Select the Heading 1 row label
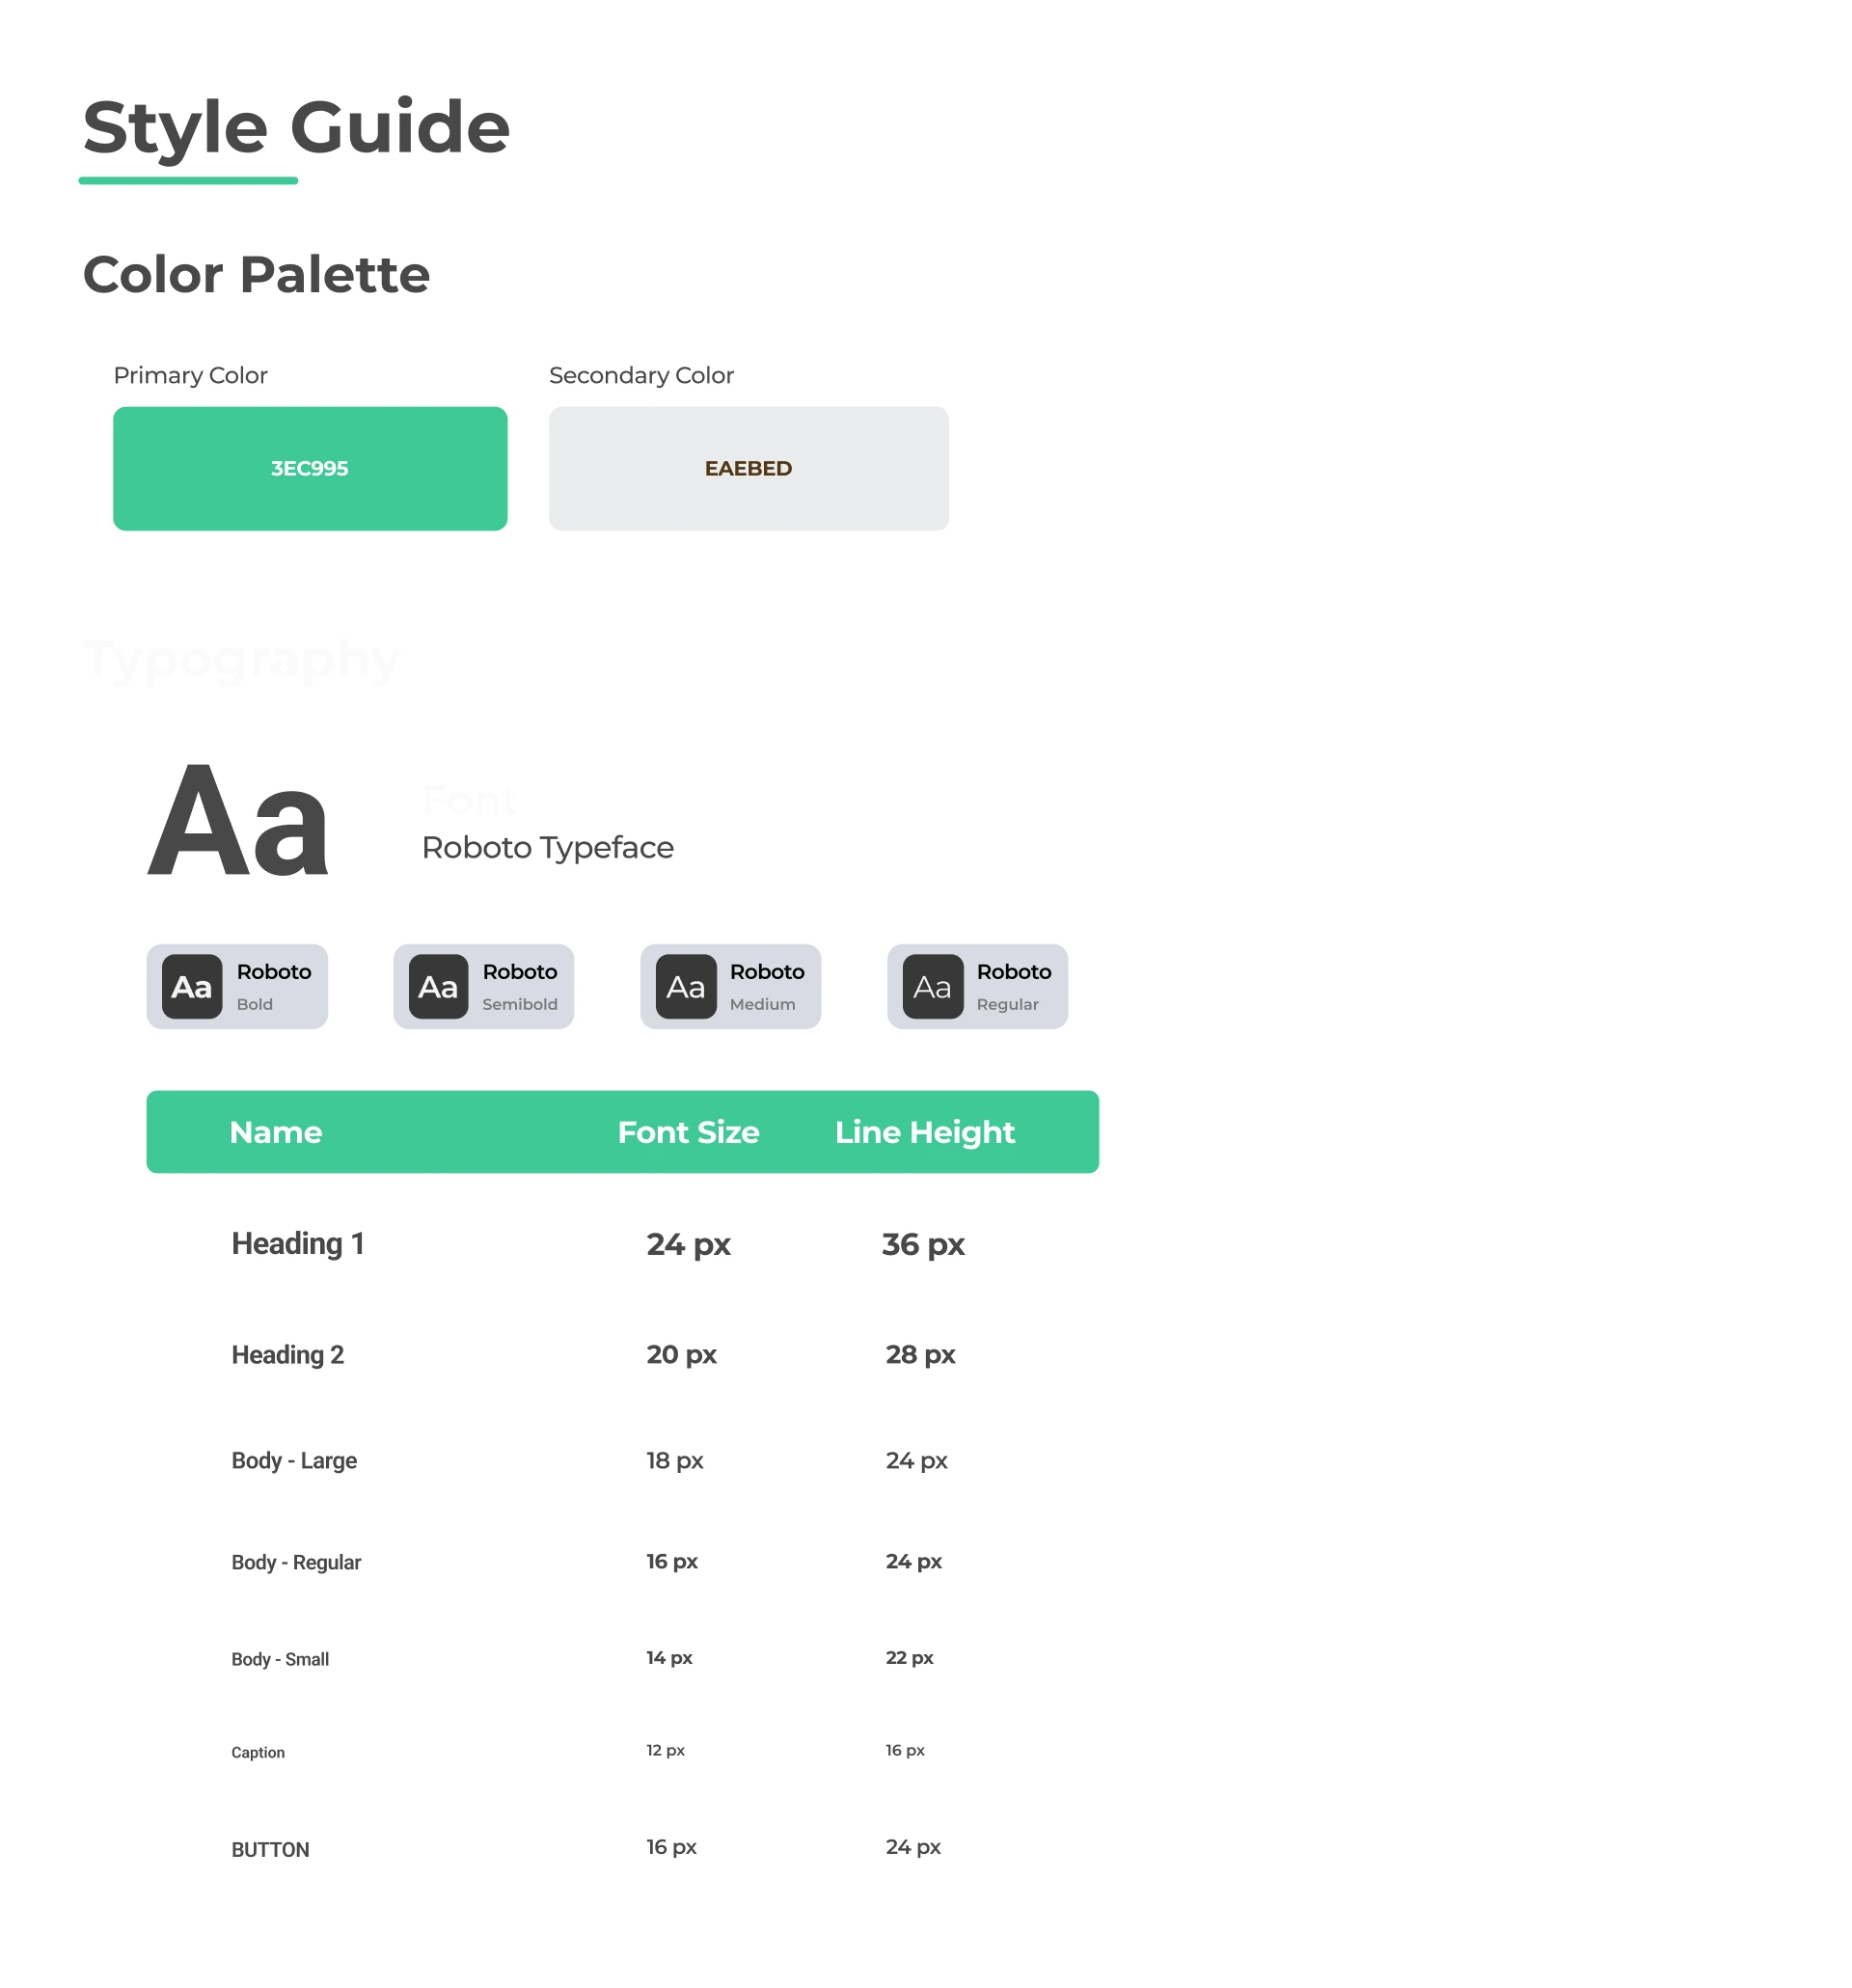This screenshot has height=1988, width=1852. coord(297,1243)
